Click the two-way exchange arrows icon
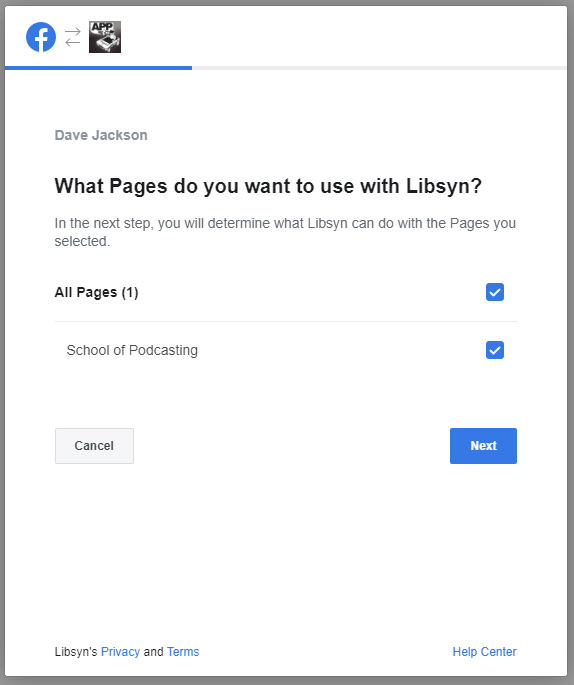Image resolution: width=574 pixels, height=685 pixels. tap(73, 37)
